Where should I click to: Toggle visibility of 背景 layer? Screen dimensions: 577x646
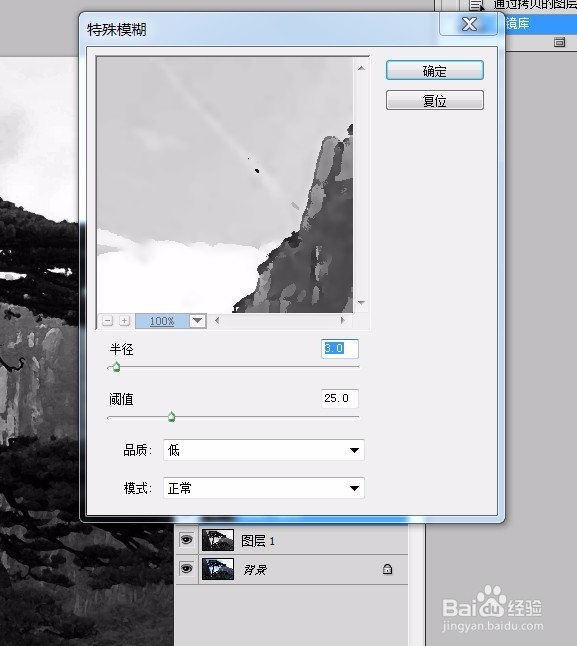(x=187, y=569)
